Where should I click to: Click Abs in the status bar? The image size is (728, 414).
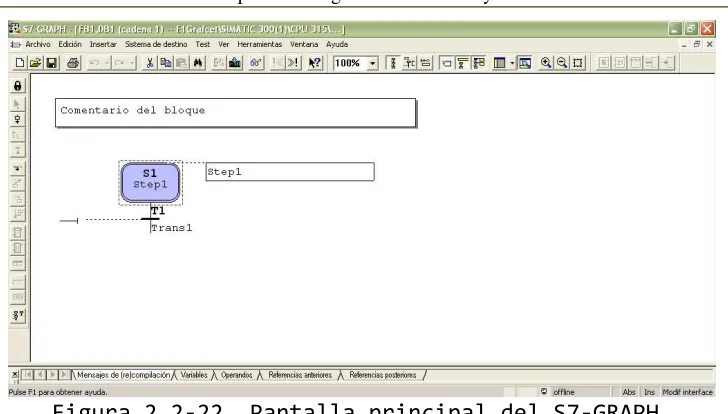(629, 392)
